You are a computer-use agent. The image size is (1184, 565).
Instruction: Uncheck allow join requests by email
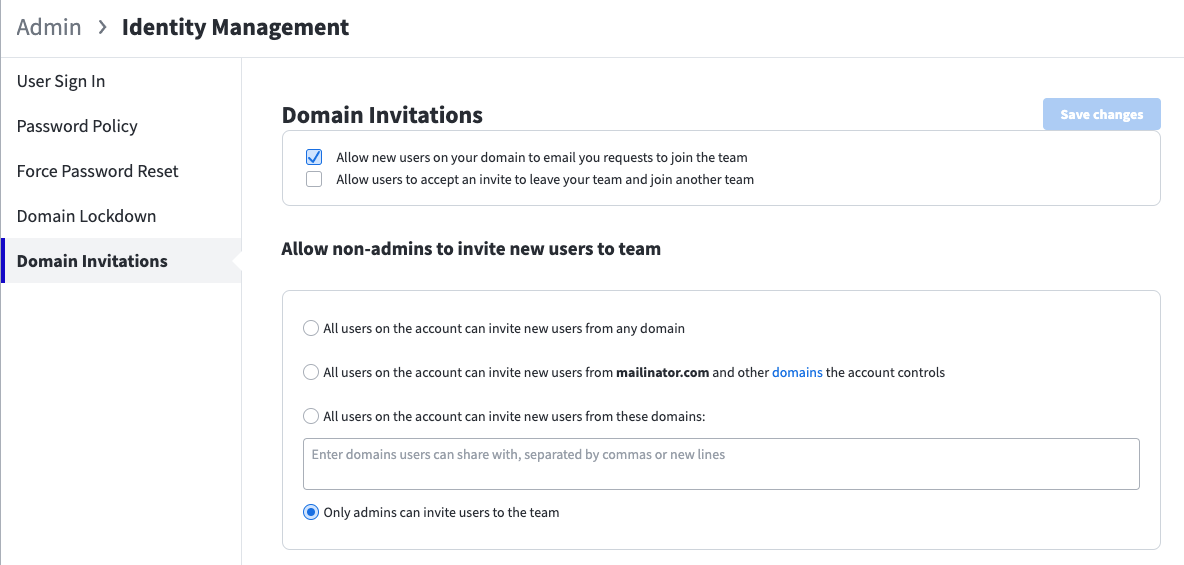point(314,157)
